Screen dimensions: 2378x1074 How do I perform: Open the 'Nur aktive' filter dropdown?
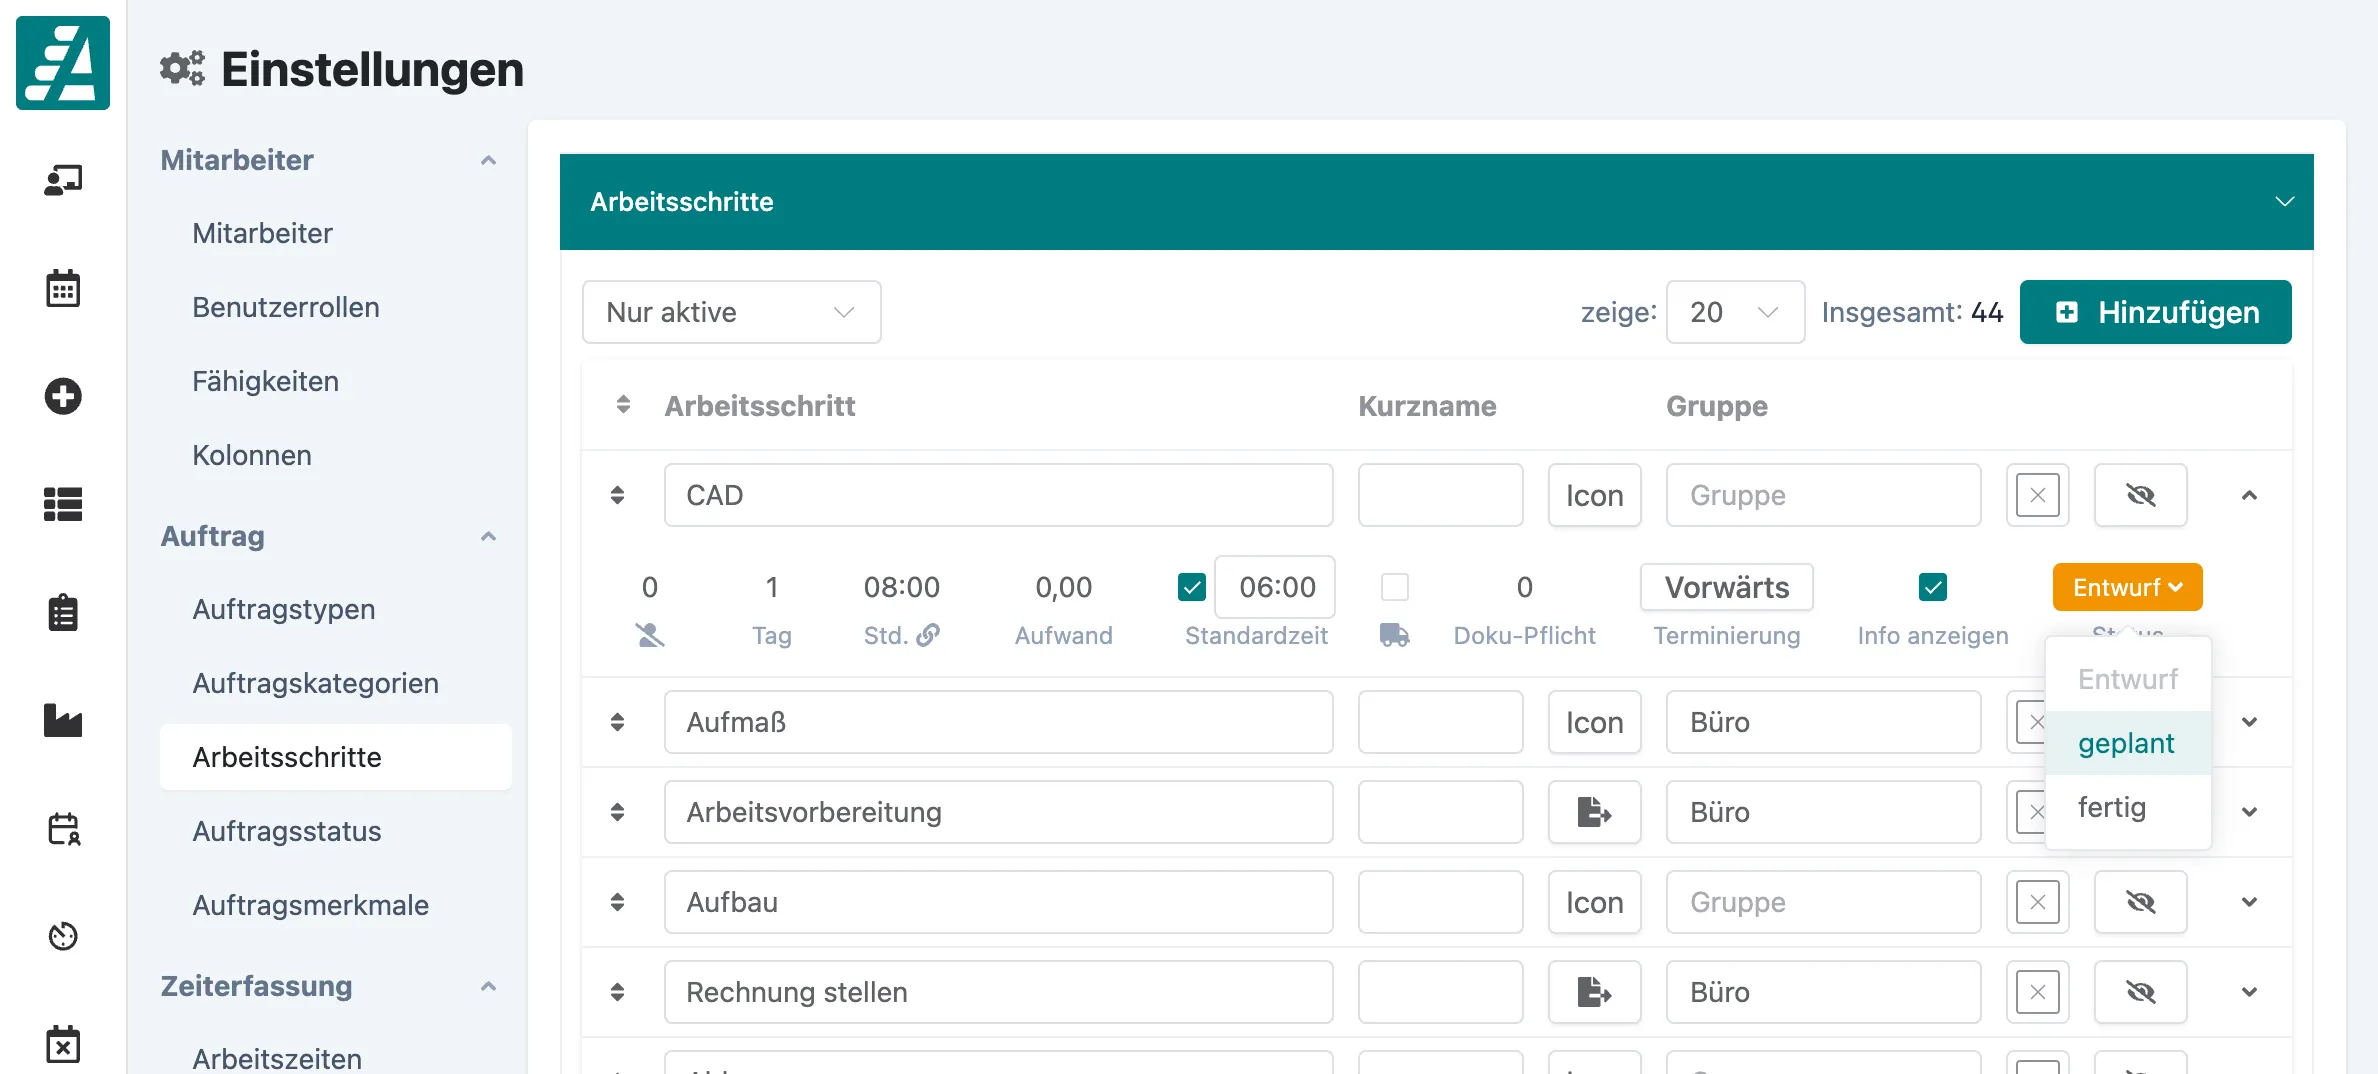pyautogui.click(x=731, y=312)
